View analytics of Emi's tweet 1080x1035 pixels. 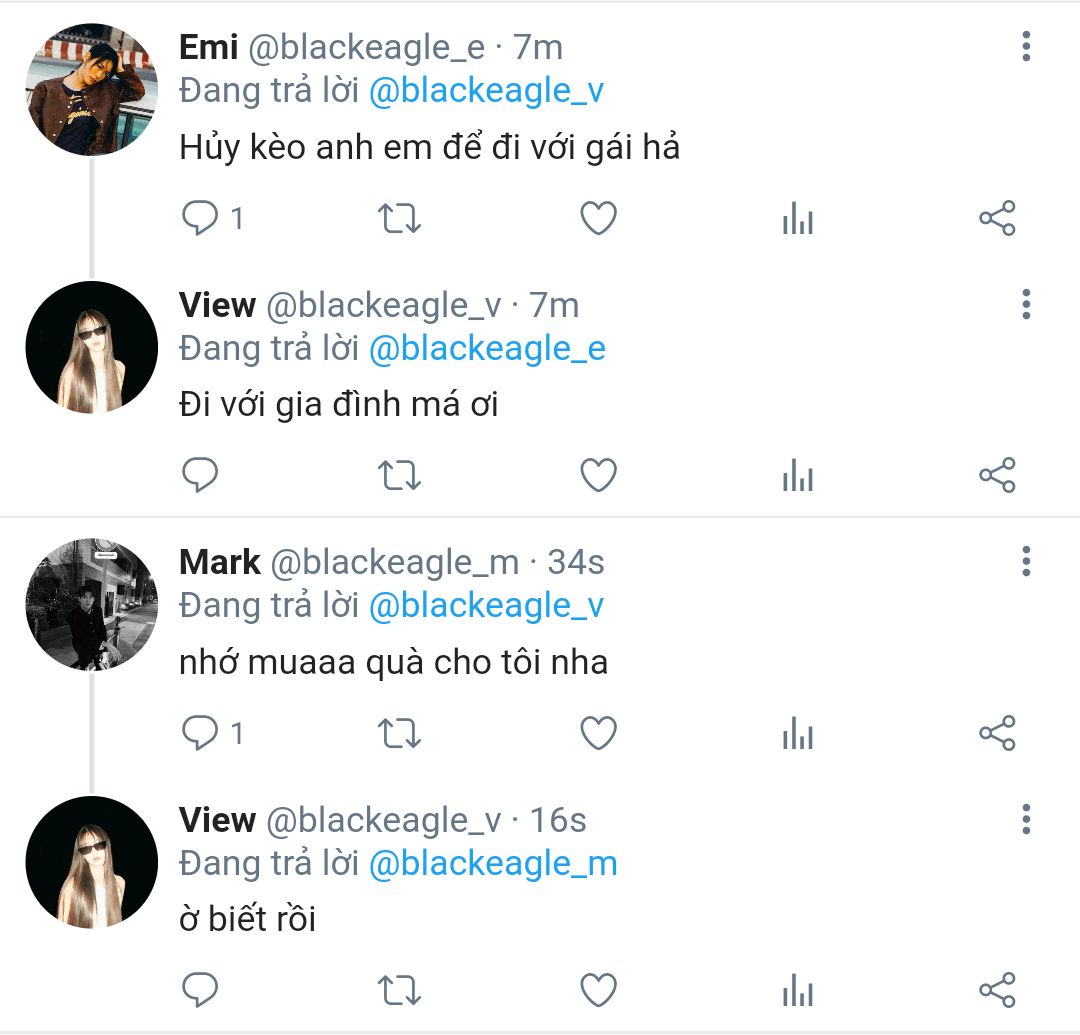[797, 218]
